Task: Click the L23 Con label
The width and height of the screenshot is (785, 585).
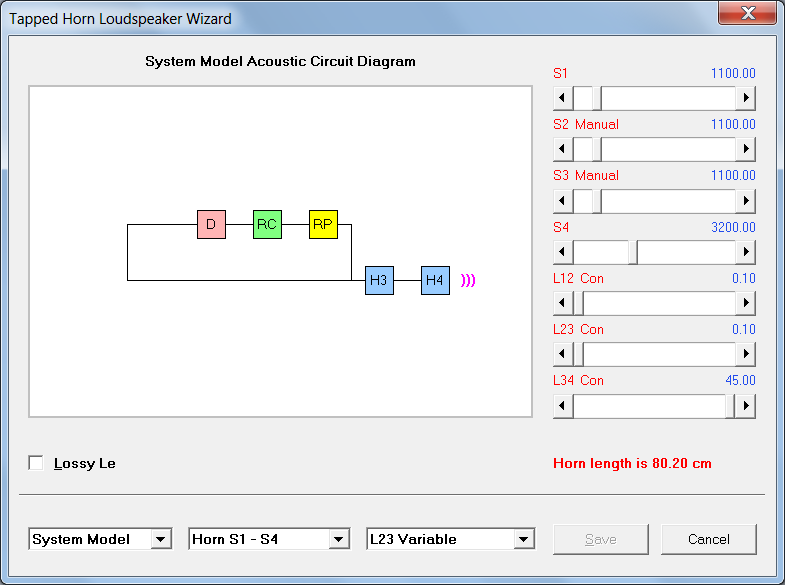Action: (578, 329)
